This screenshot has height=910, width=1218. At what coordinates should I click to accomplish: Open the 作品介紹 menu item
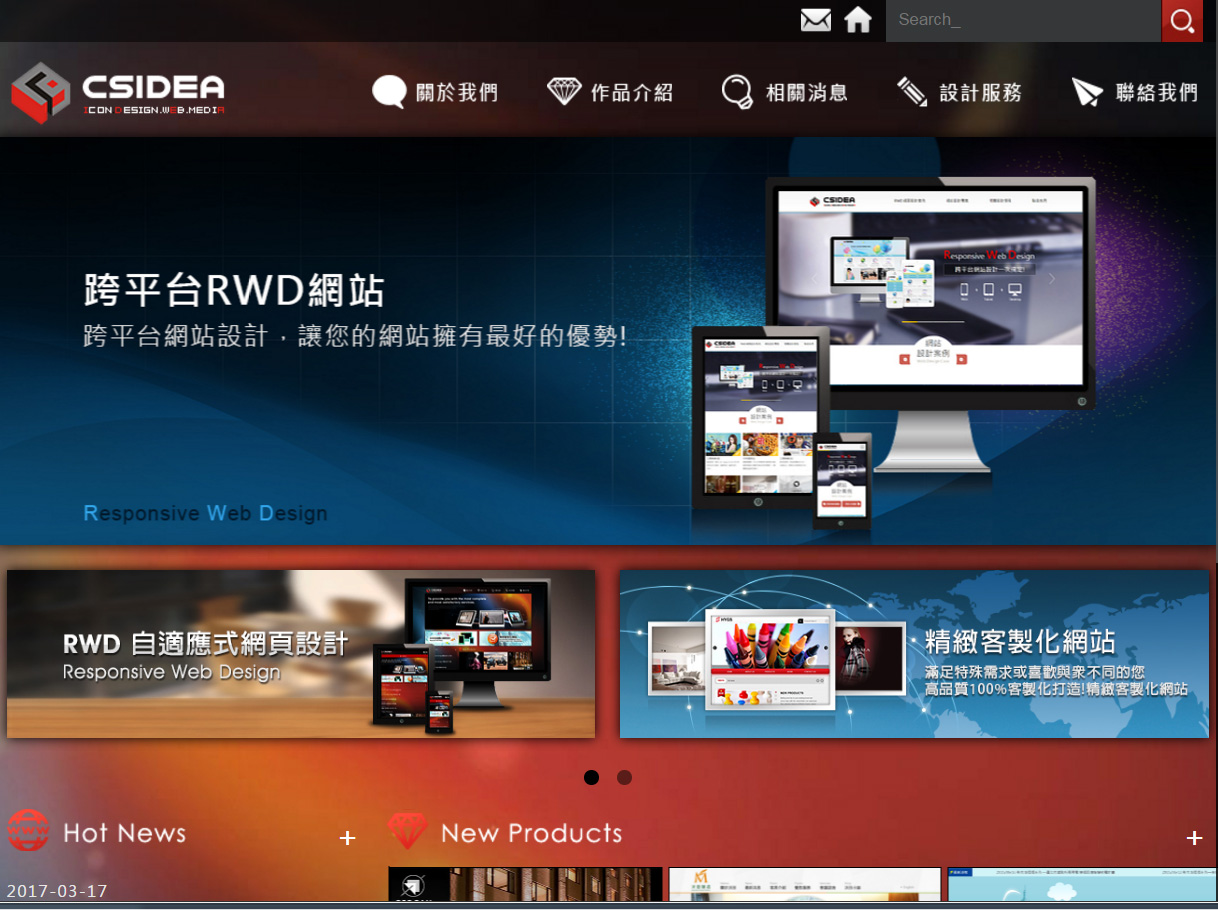point(631,93)
